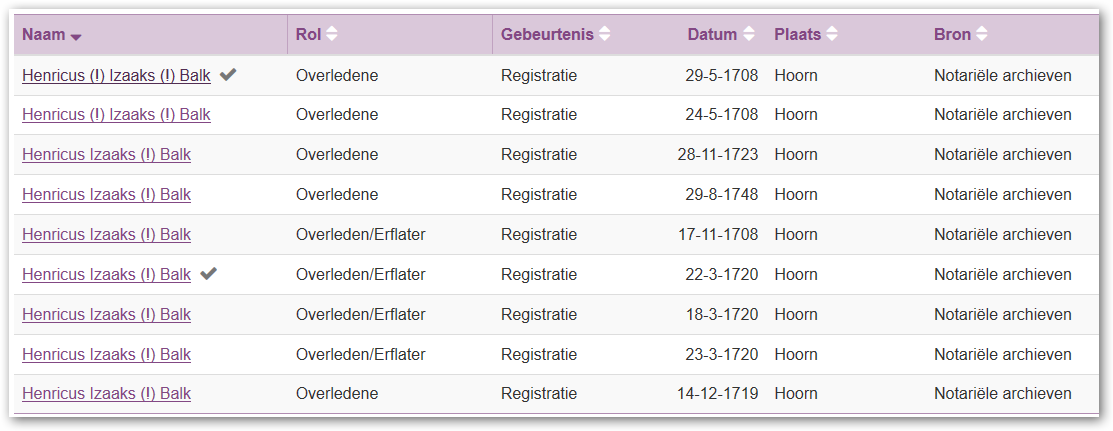This screenshot has width=1113, height=431.
Task: Click the sort arrows icon beside Datum
Action: click(749, 34)
